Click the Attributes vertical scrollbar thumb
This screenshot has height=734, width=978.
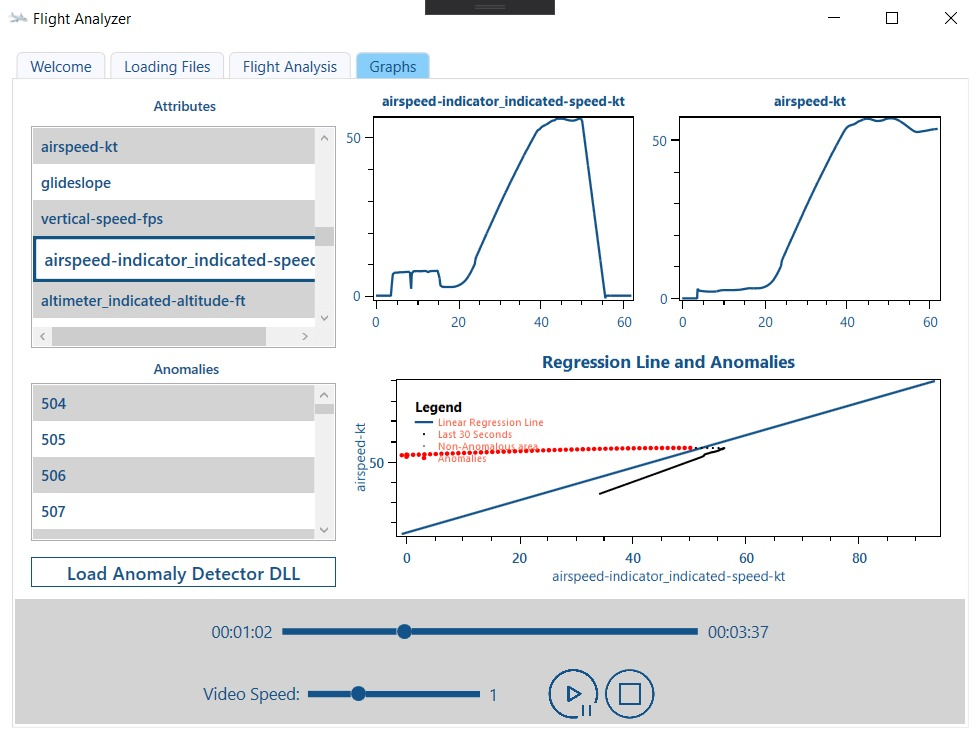pos(324,236)
